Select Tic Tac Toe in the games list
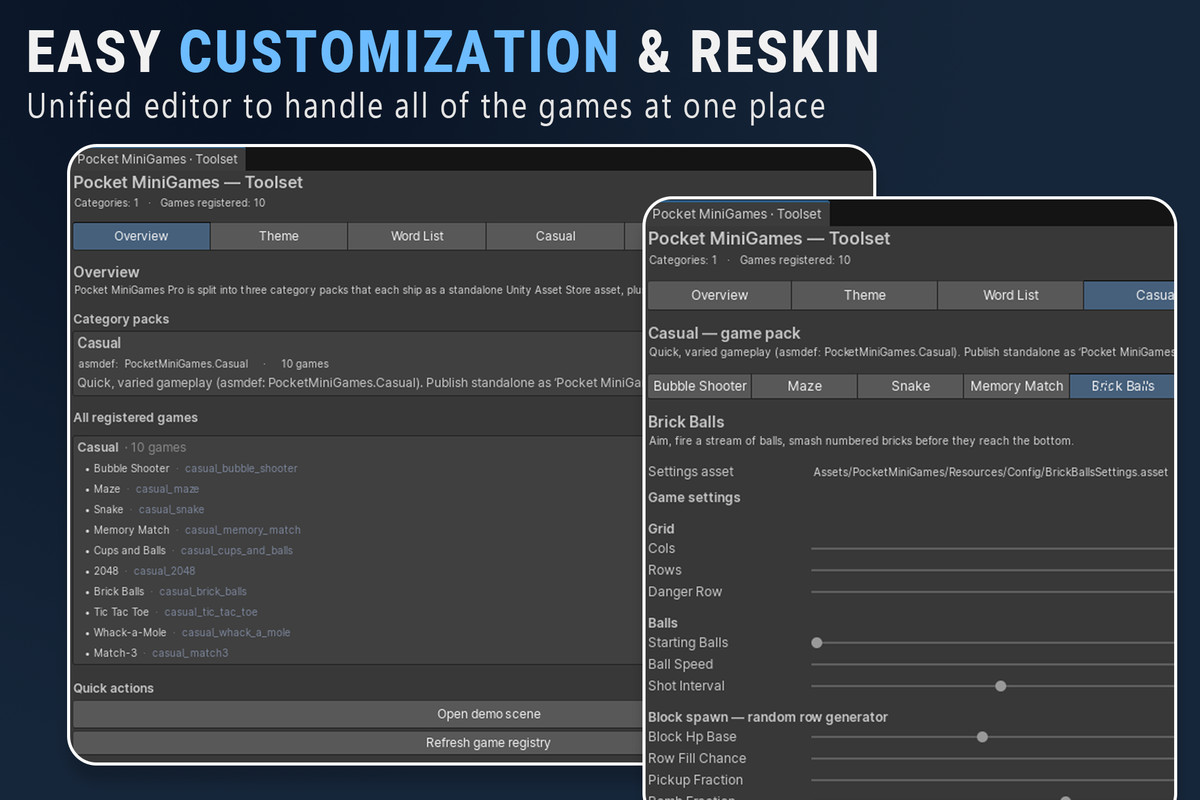The image size is (1200, 800). pyautogui.click(x=121, y=612)
